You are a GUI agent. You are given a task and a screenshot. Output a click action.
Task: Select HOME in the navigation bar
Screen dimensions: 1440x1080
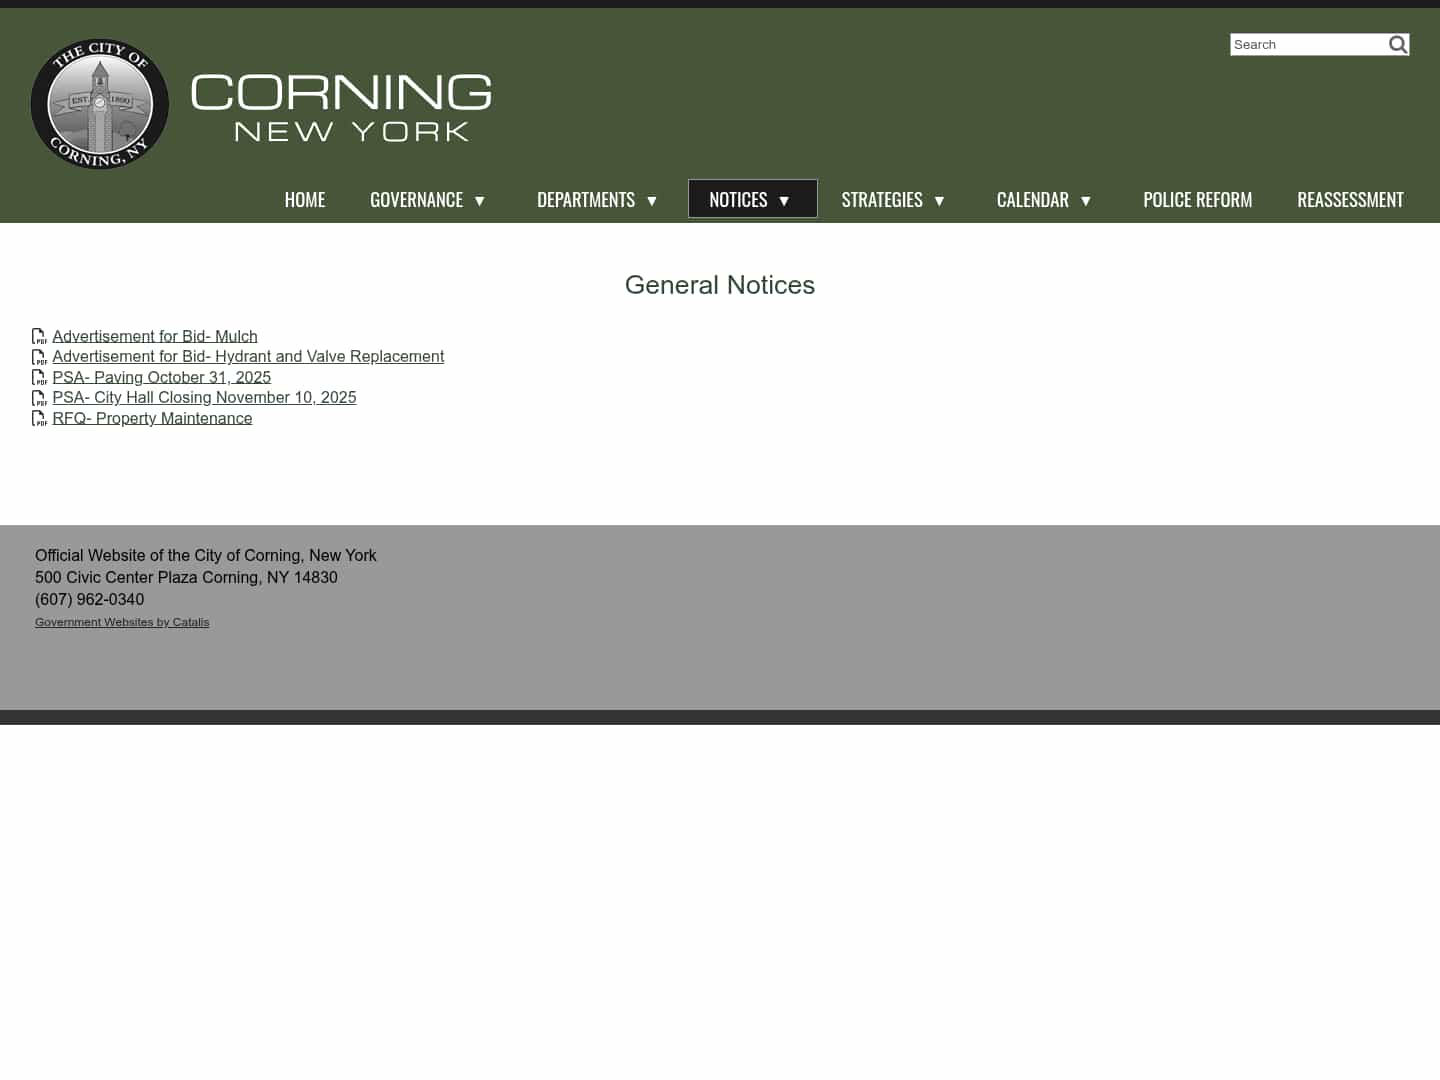305,199
